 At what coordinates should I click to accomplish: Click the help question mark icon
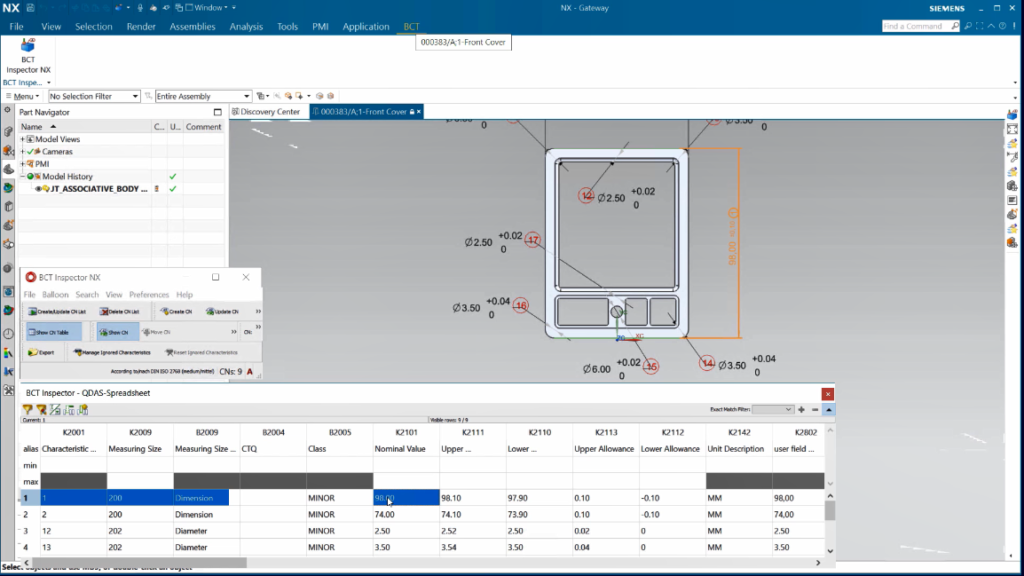pyautogui.click(x=1002, y=26)
